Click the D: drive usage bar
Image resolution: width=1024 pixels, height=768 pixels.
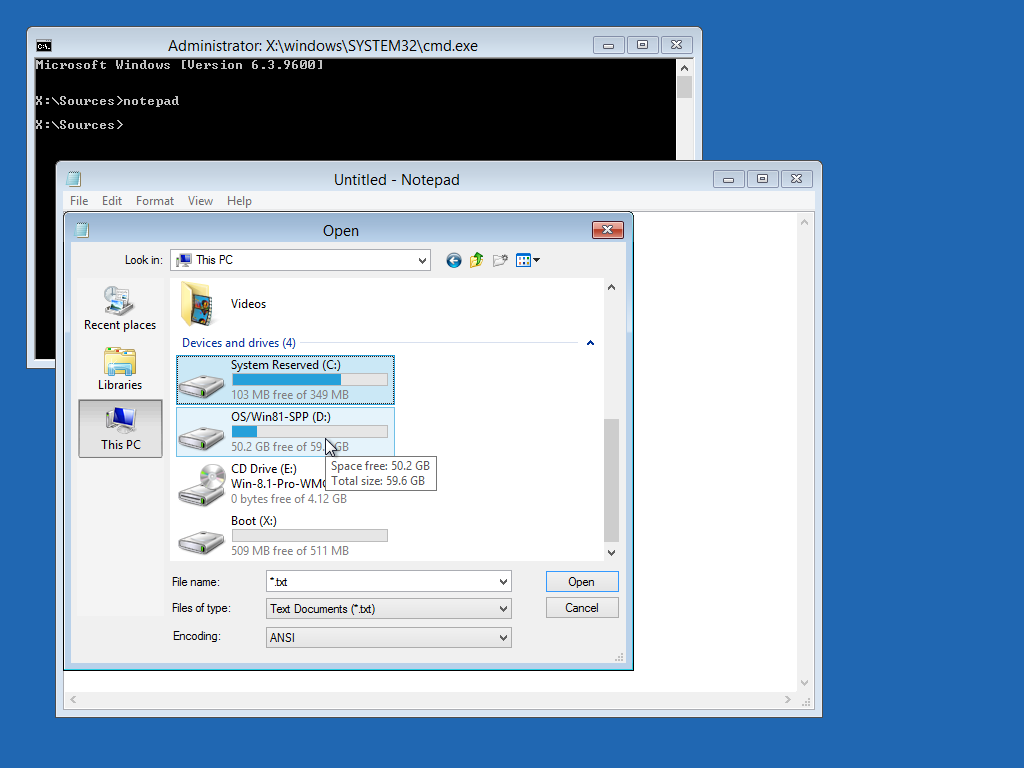click(310, 432)
